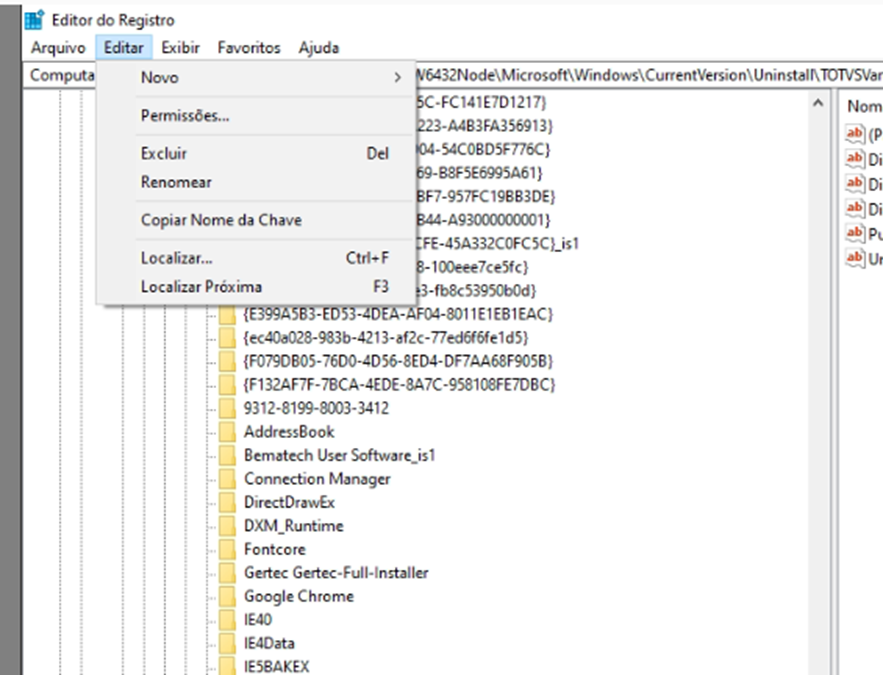Click the Gertec Gertec-Full-Installer folder icon
This screenshot has height=675, width=883.
point(228,573)
